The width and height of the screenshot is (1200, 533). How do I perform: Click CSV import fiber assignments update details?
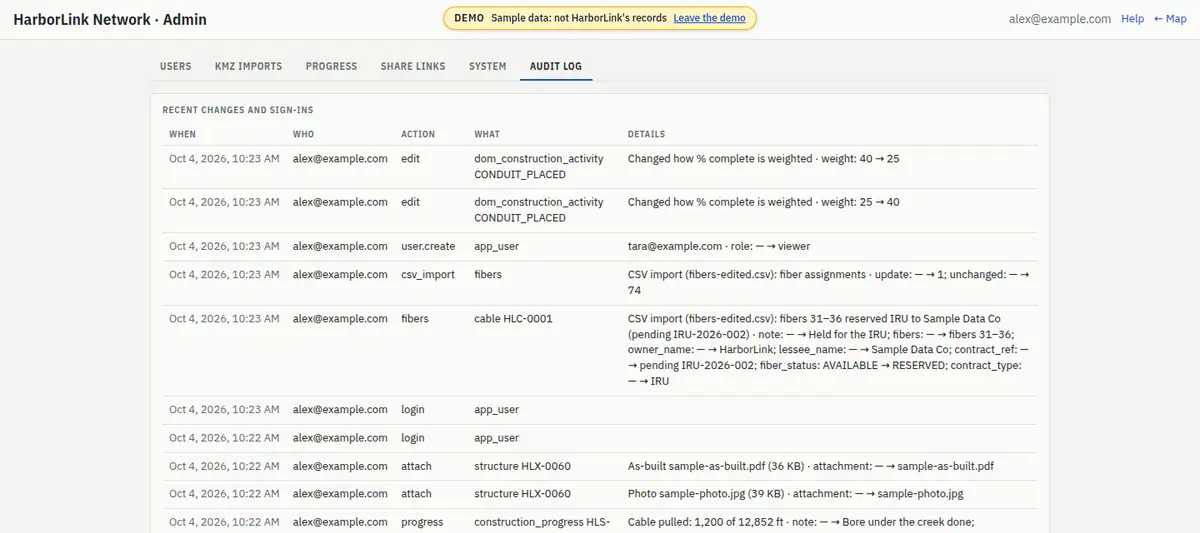coord(828,282)
